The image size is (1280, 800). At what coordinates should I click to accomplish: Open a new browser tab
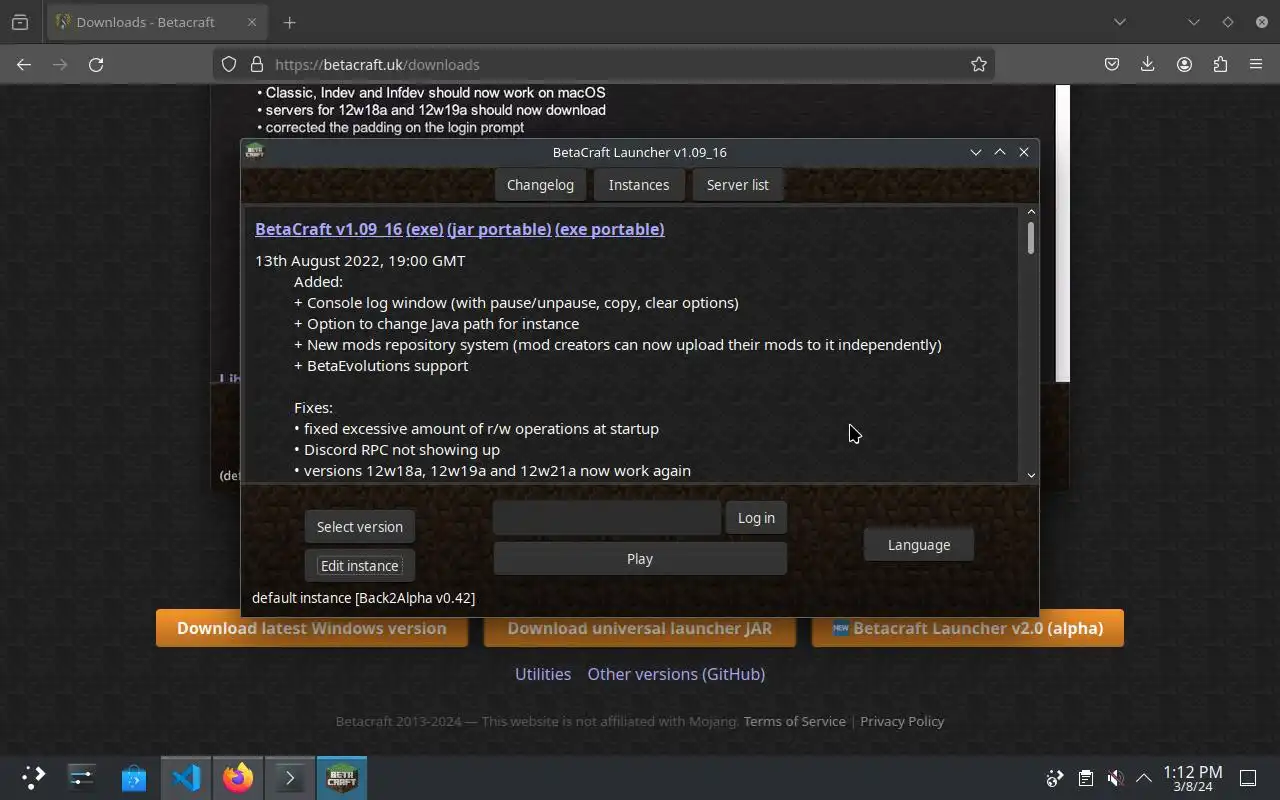click(289, 22)
